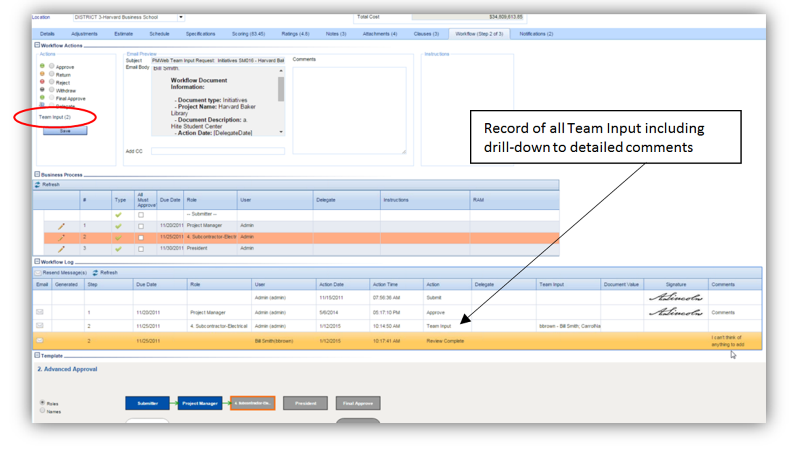The width and height of the screenshot is (790, 450).
Task: Click the pencil edit icon for Project Manager row
Action: pos(61,226)
